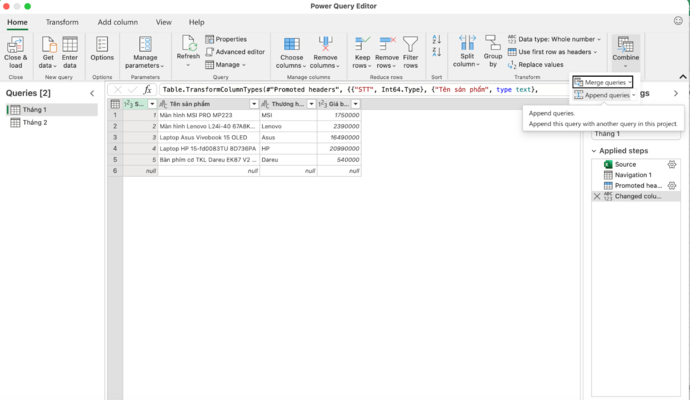Click the Combine icon
The width and height of the screenshot is (690, 400).
click(x=625, y=44)
